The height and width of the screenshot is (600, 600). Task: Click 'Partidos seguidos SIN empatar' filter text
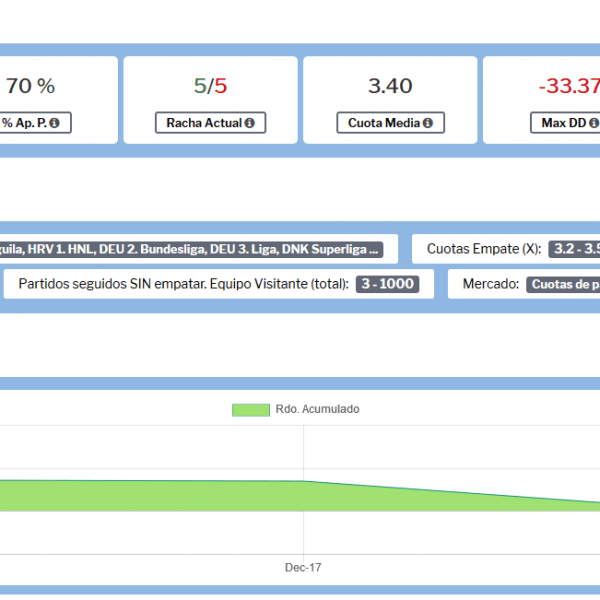183,284
